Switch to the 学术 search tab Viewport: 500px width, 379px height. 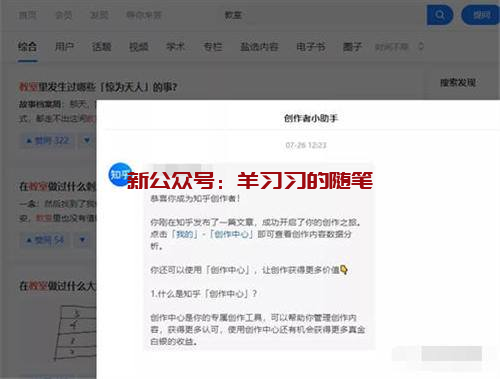[x=176, y=47]
